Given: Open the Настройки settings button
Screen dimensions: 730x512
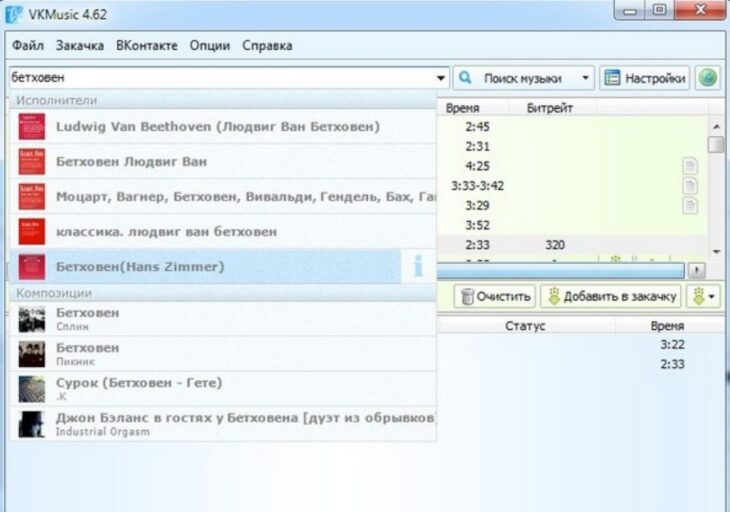Looking at the screenshot, I should 645,78.
